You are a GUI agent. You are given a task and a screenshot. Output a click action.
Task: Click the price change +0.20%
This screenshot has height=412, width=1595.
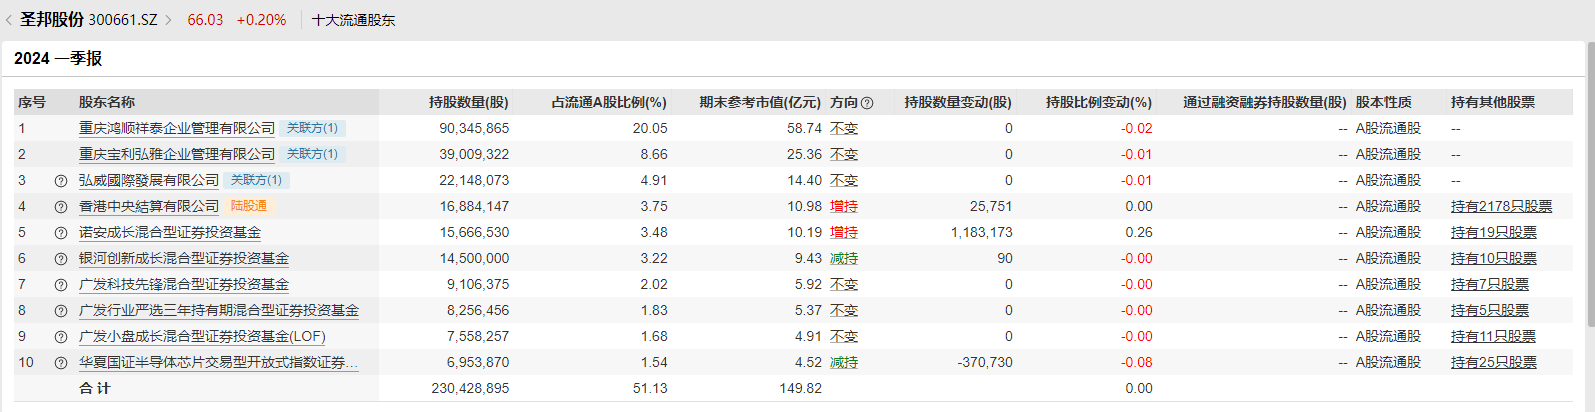(x=261, y=20)
